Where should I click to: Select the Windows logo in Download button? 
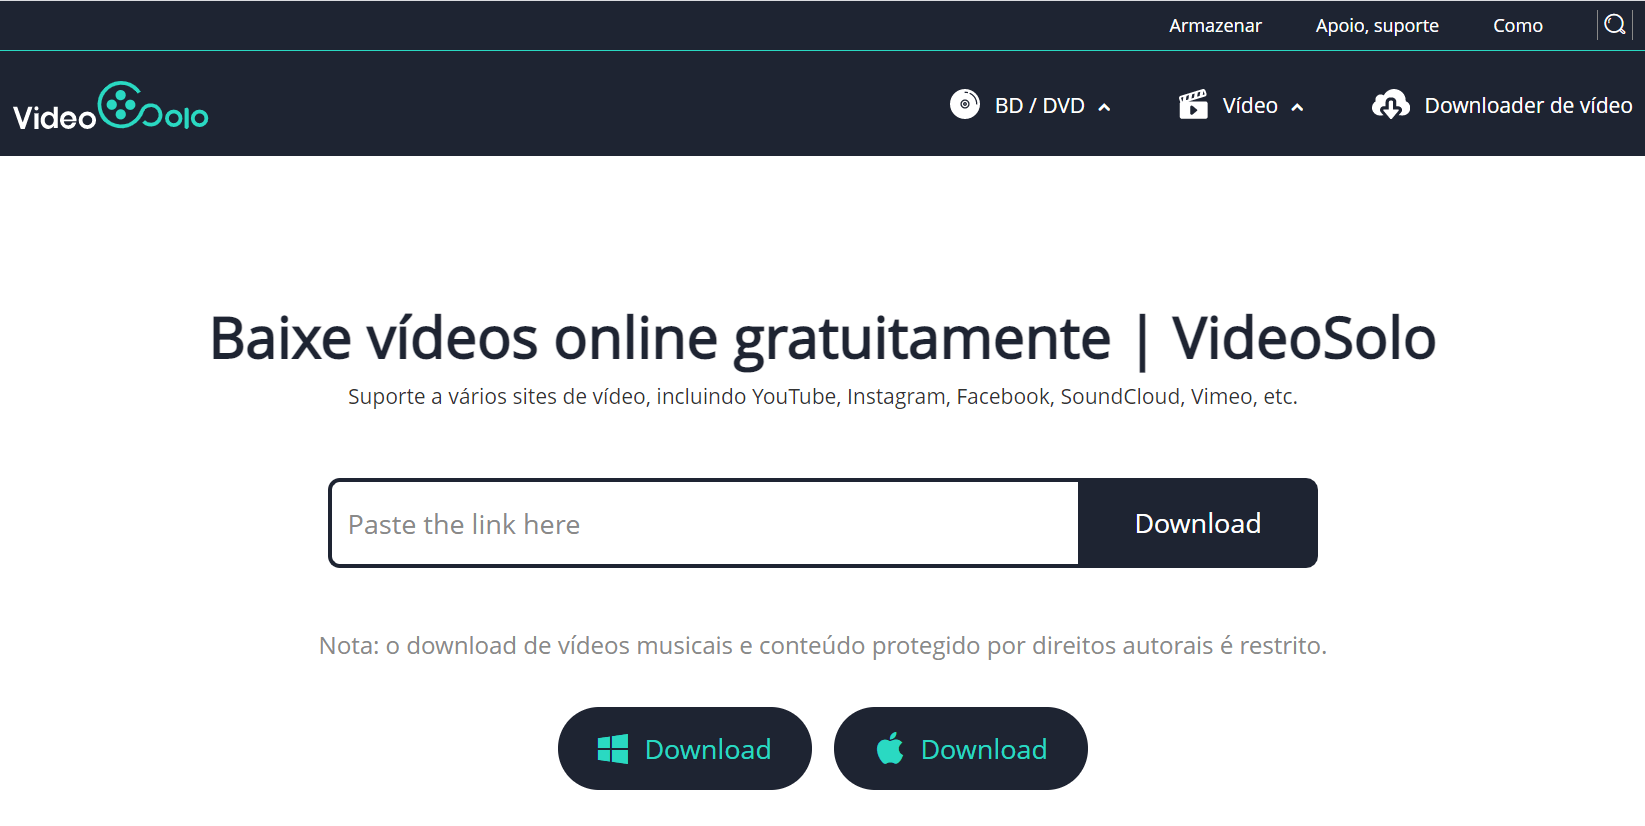tap(613, 749)
